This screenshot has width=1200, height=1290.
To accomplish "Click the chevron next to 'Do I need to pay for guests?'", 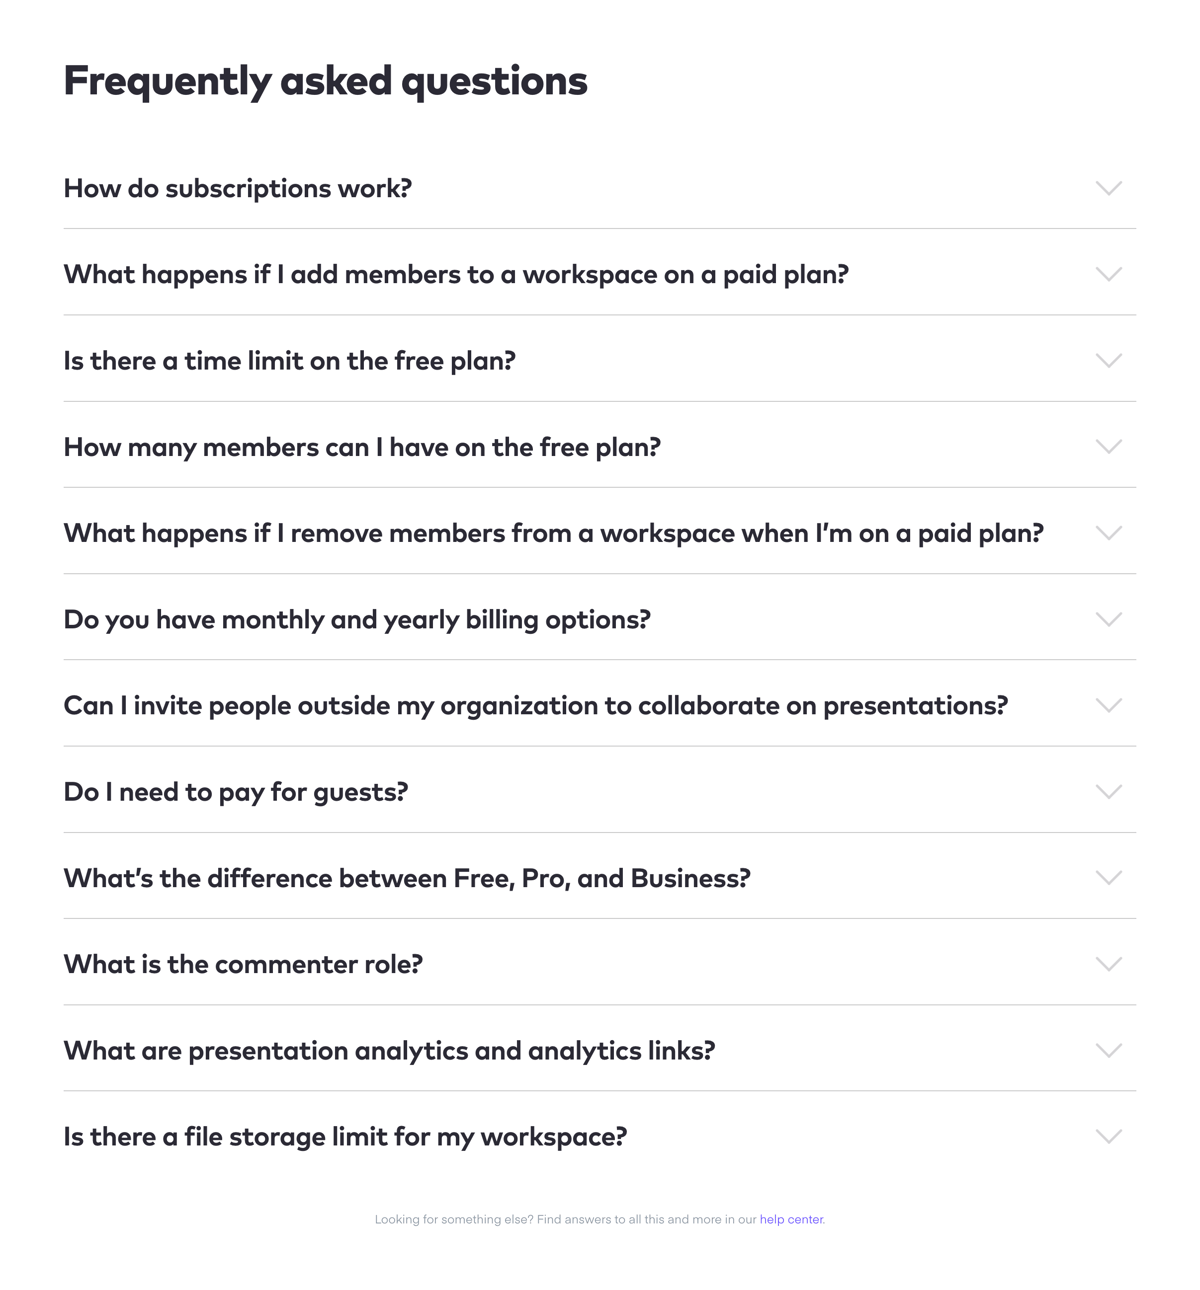I will point(1108,791).
